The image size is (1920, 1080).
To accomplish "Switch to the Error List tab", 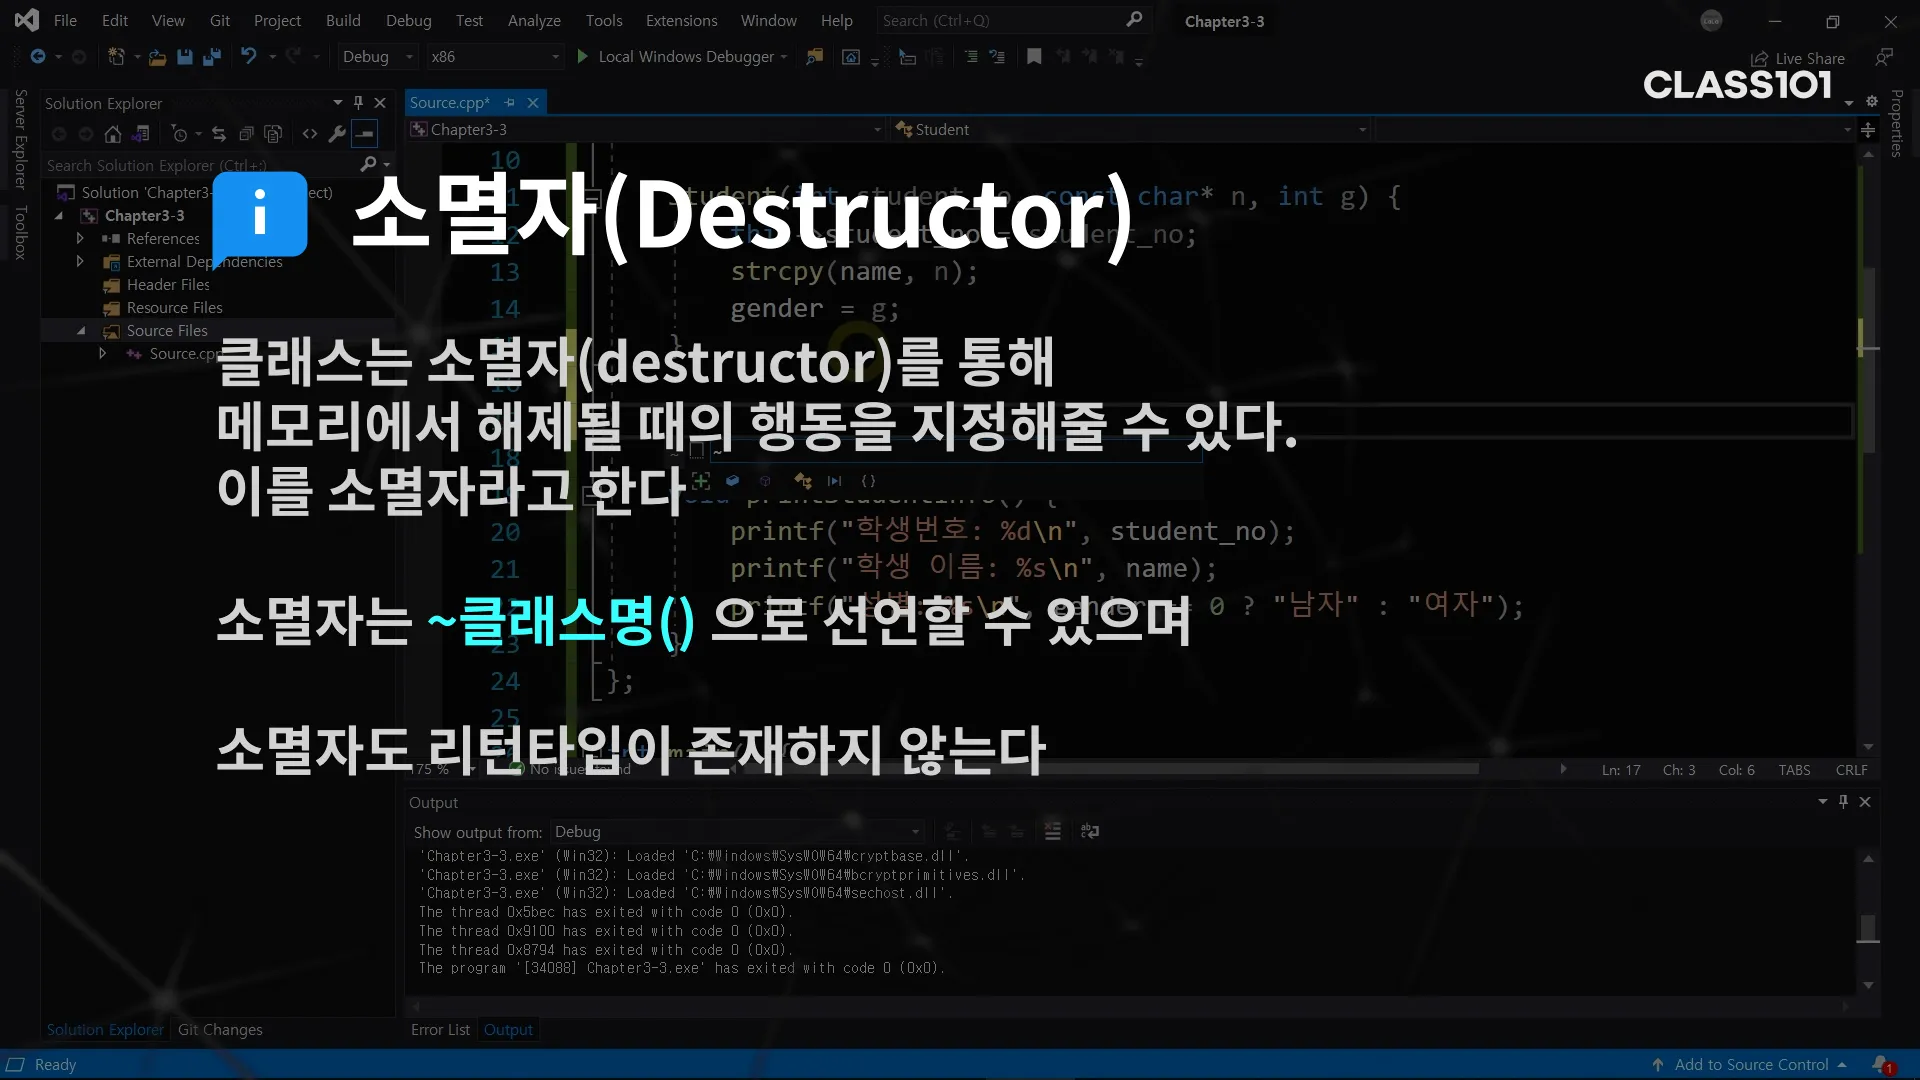I will coord(440,1030).
